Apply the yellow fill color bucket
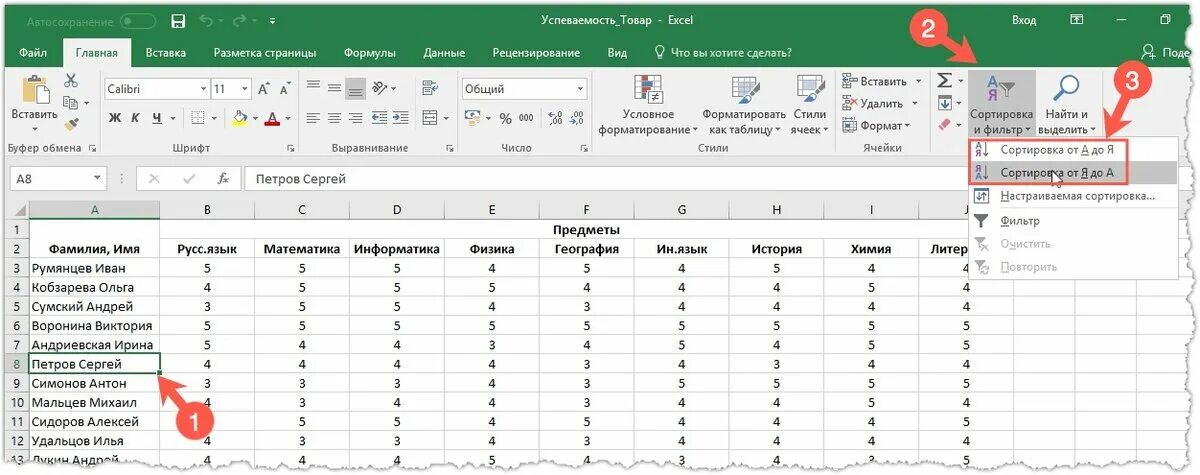The height and width of the screenshot is (475, 1200). tap(239, 118)
